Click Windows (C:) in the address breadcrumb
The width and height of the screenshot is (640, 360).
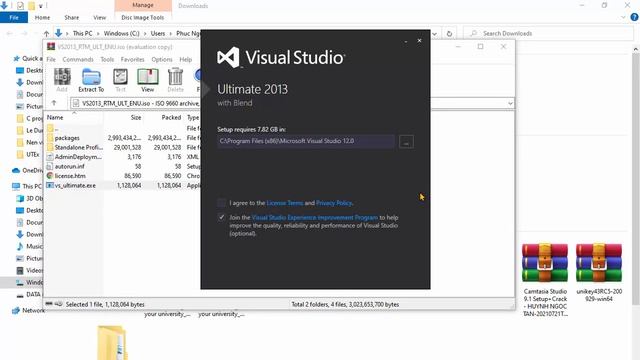pyautogui.click(x=121, y=33)
